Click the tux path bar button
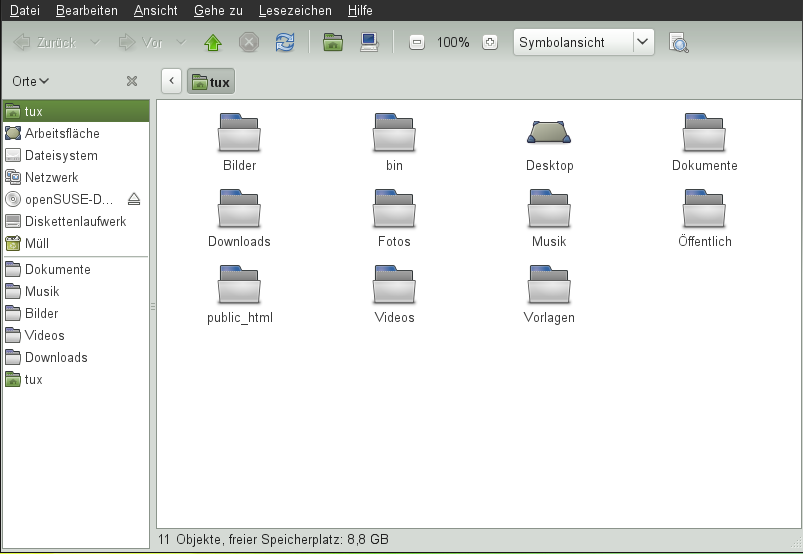 pyautogui.click(x=211, y=81)
